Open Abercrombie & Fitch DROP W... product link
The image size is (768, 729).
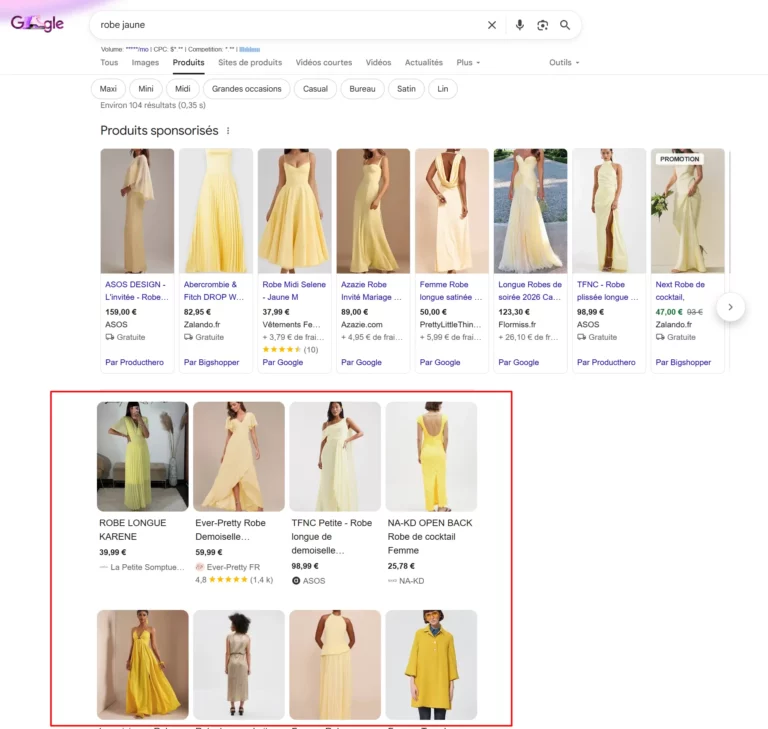coord(214,291)
